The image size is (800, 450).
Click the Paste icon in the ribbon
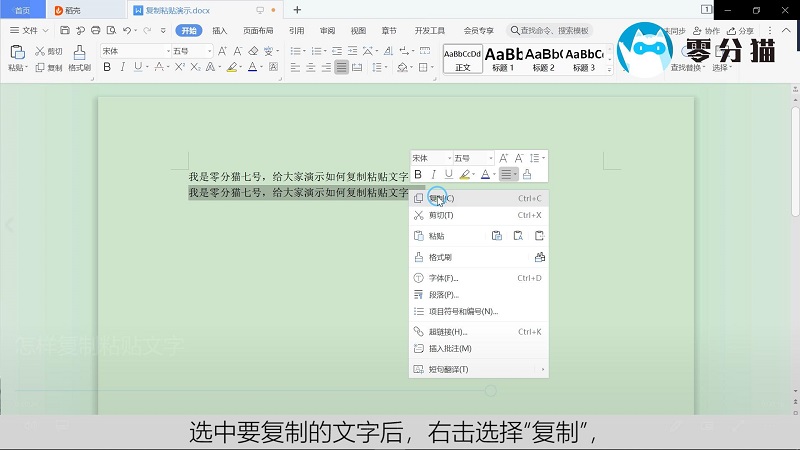click(17, 53)
